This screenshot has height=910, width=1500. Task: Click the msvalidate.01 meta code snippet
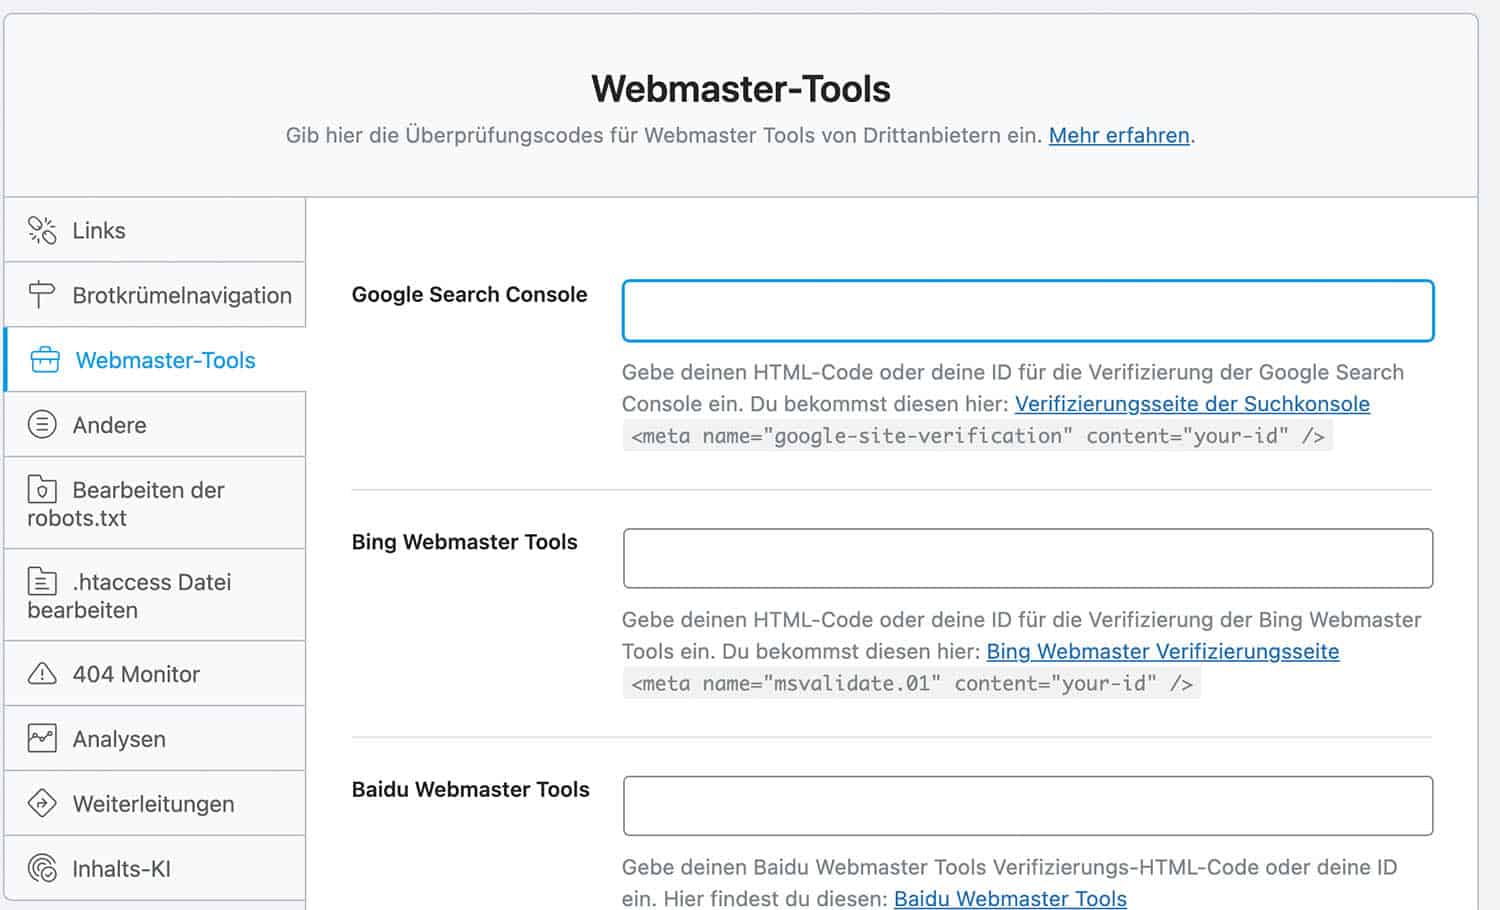[x=912, y=684]
